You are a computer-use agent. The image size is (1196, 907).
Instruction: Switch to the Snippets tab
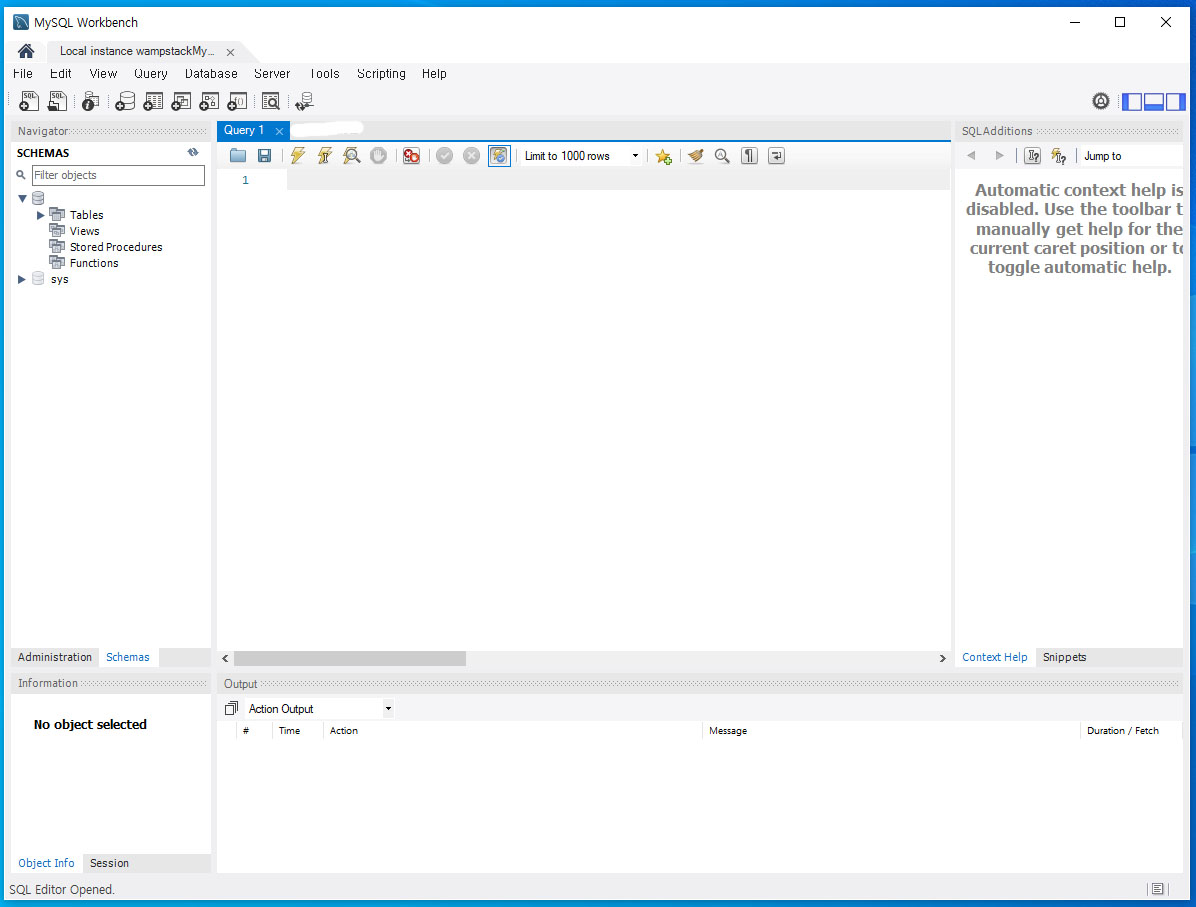coord(1064,657)
